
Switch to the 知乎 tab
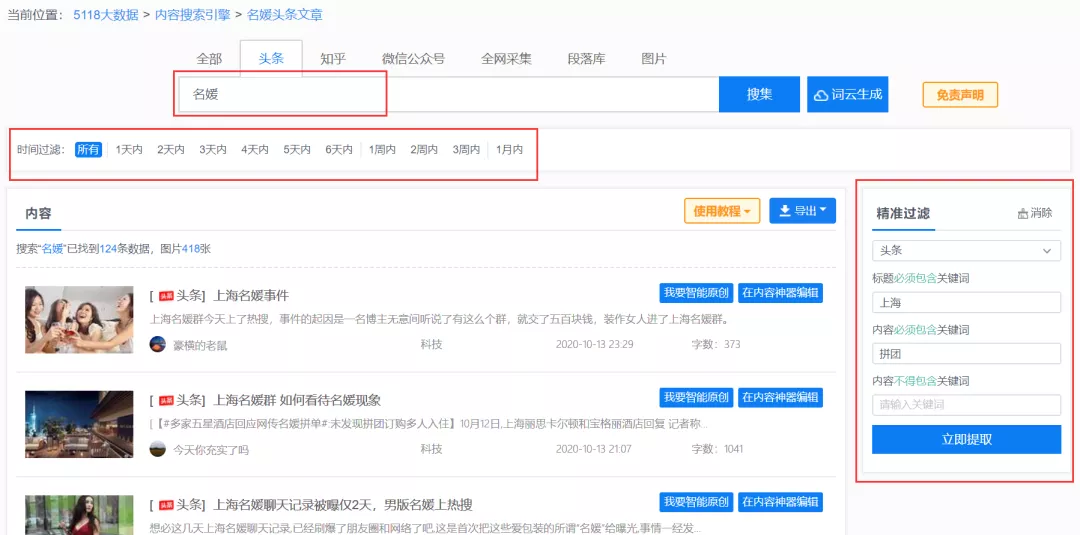coord(333,59)
